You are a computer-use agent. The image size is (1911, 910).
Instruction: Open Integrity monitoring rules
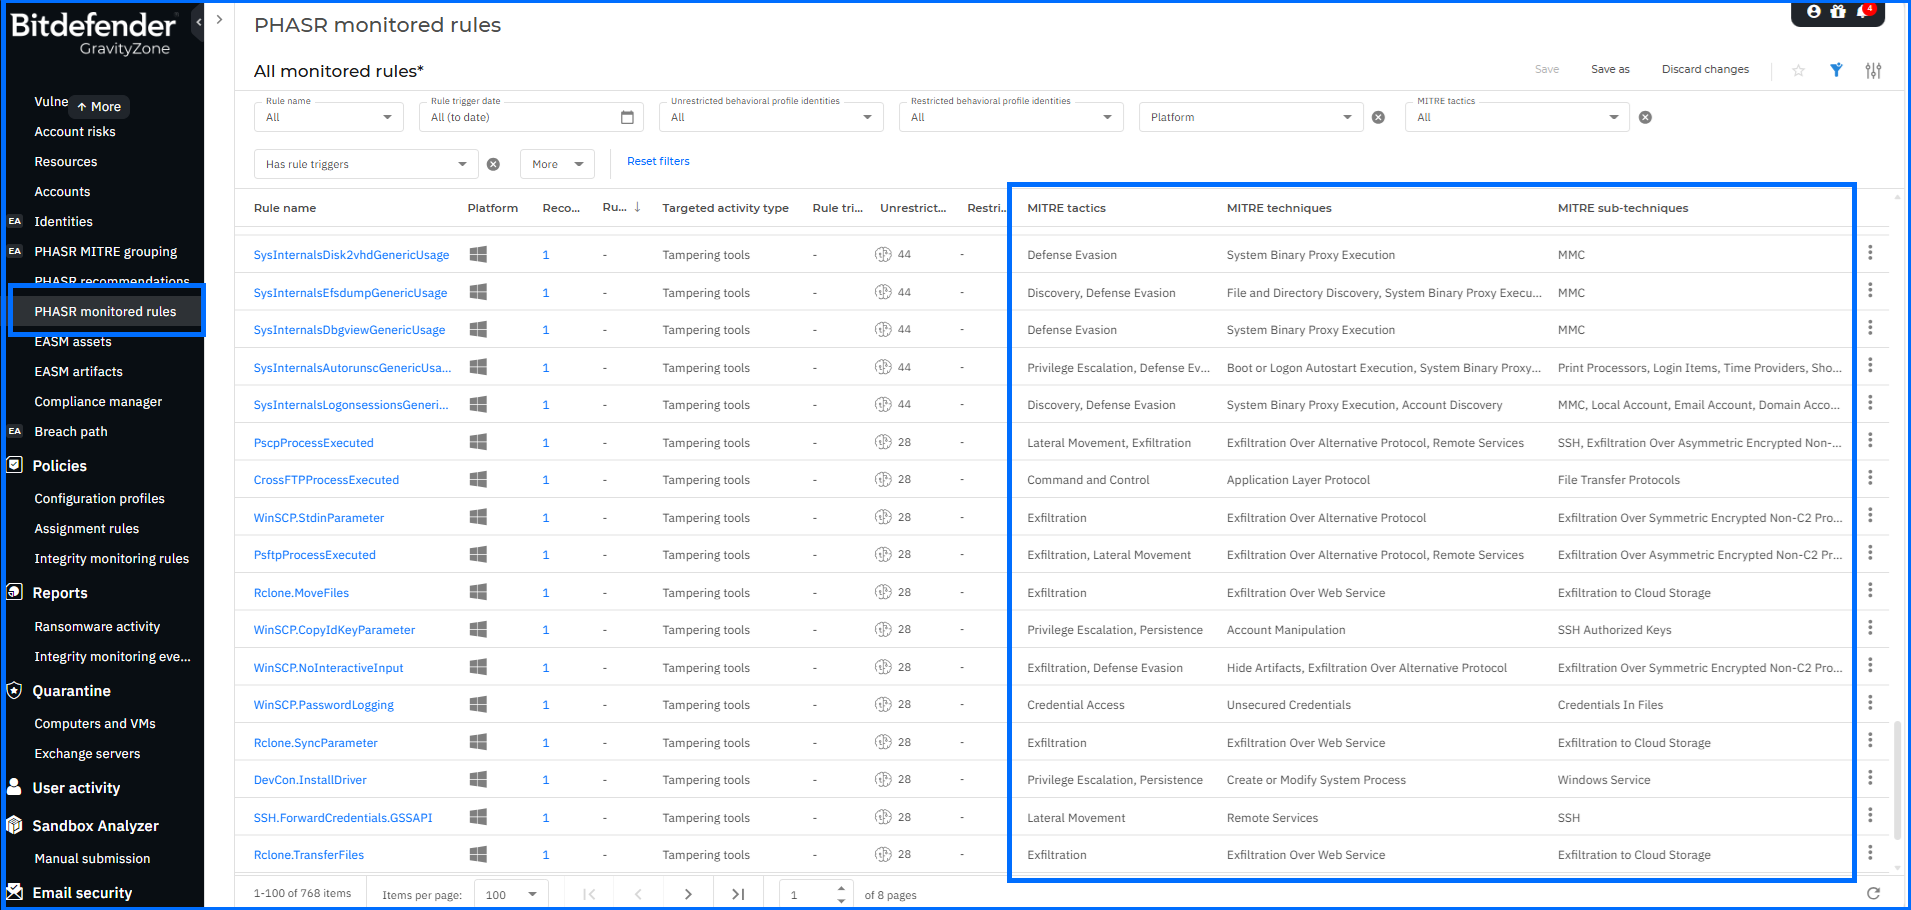pyautogui.click(x=111, y=558)
